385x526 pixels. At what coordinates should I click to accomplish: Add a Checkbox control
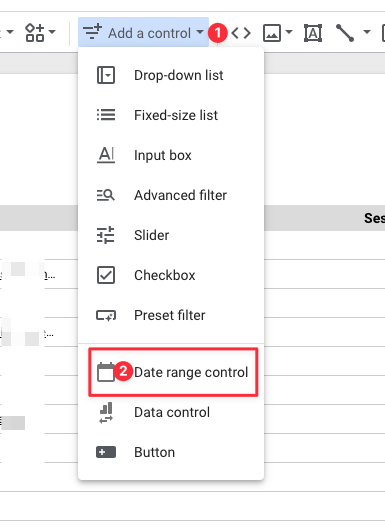click(x=171, y=275)
